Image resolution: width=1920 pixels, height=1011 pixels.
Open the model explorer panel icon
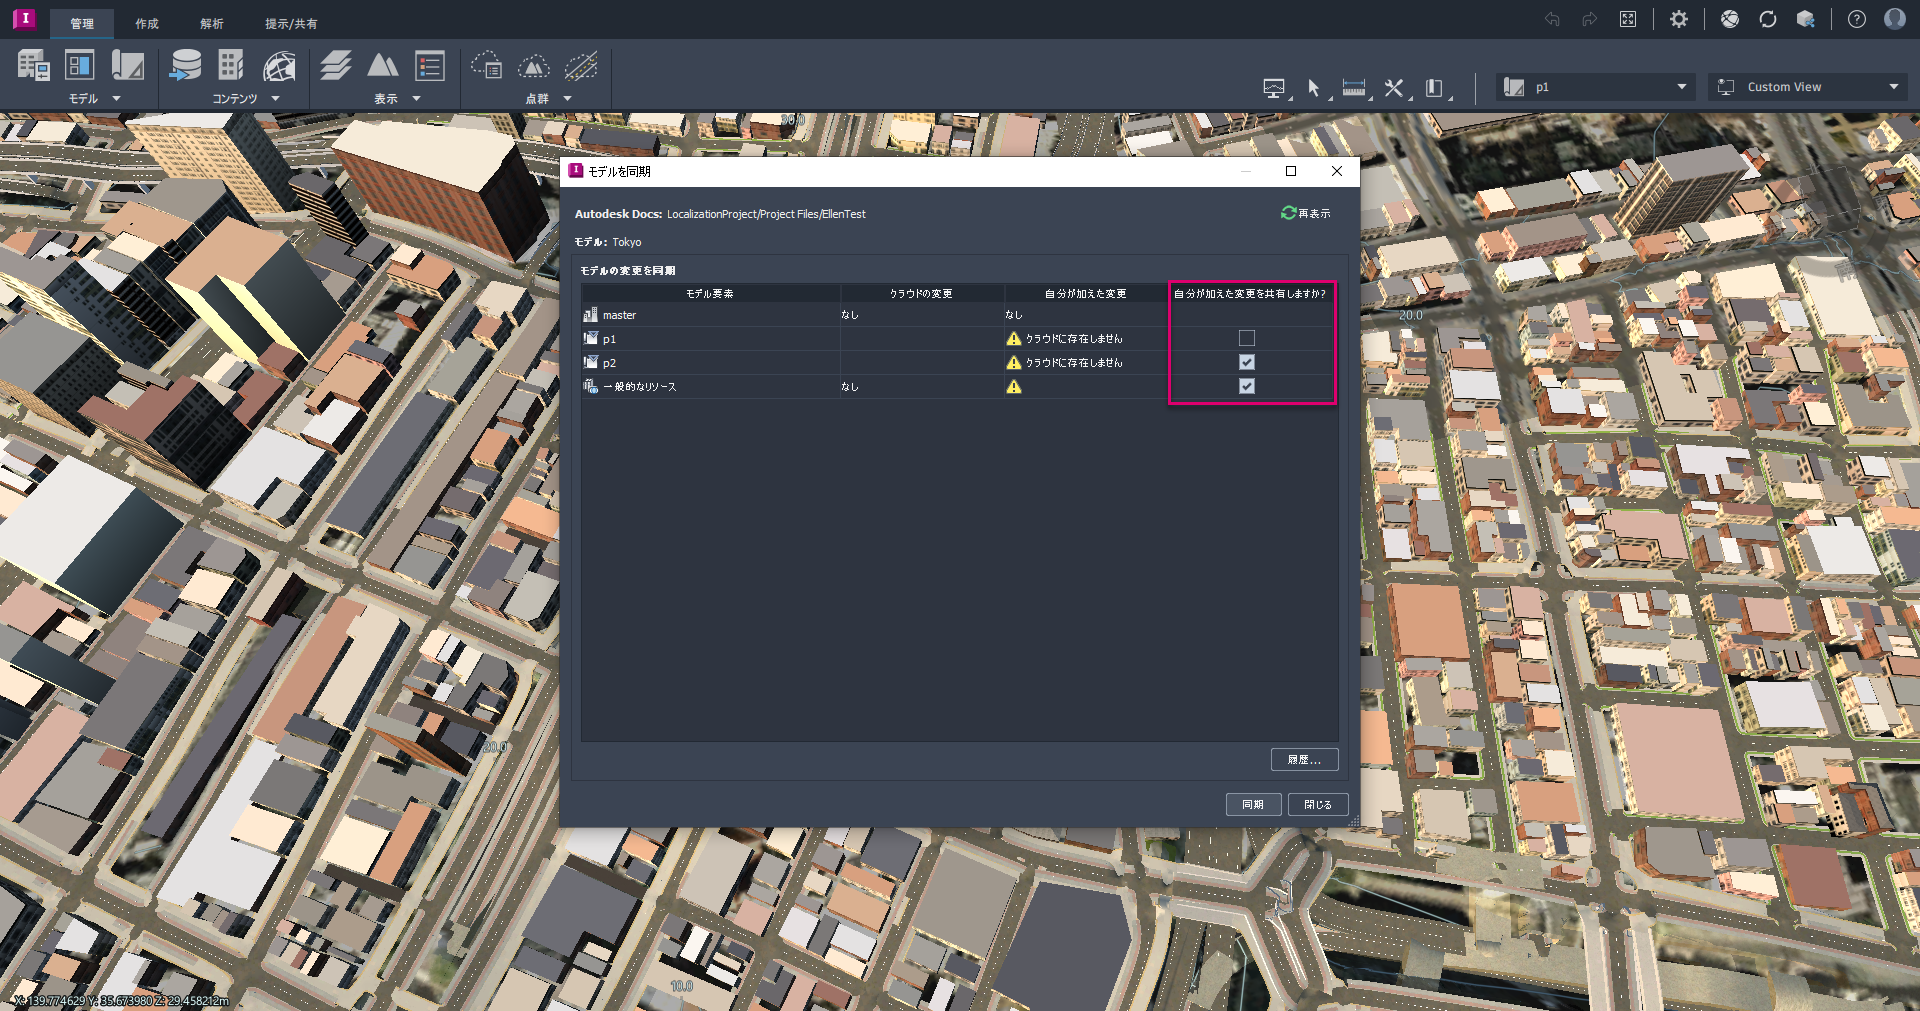80,66
